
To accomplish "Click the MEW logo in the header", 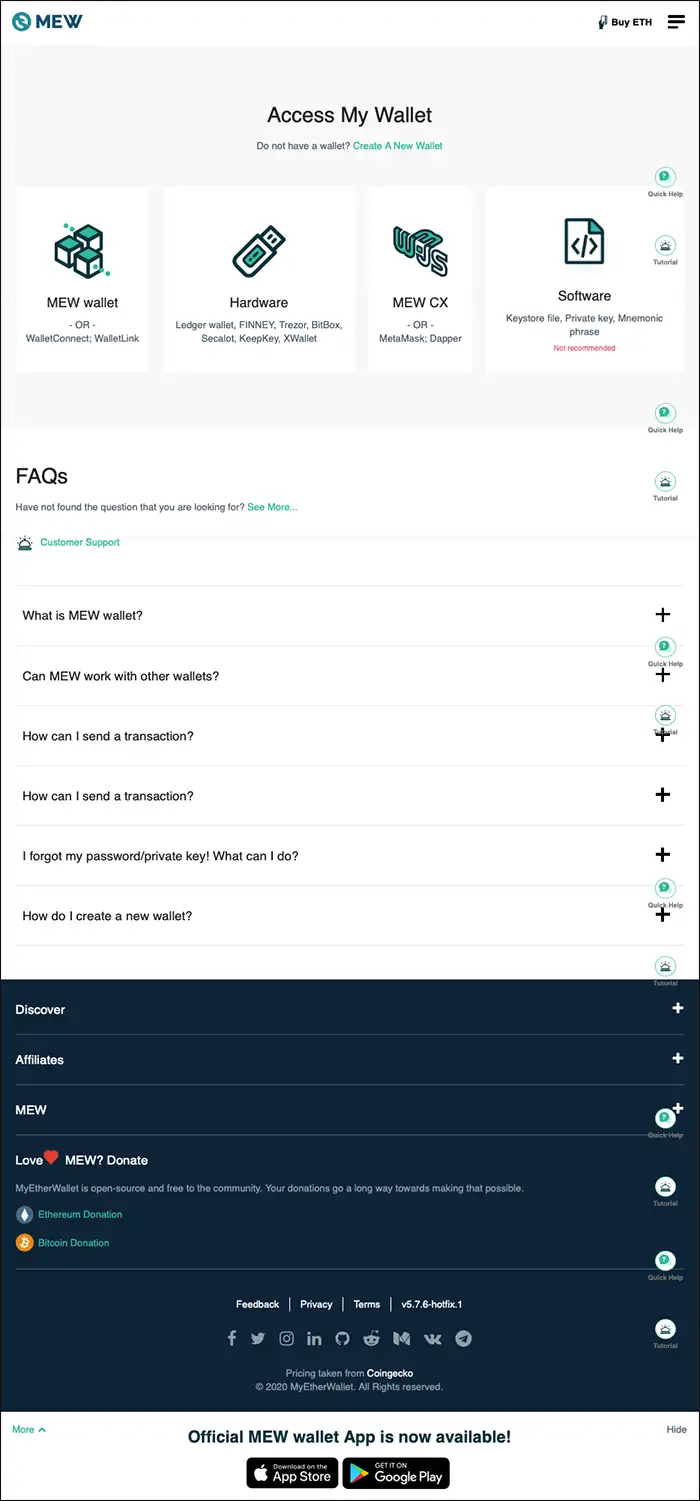I will pyautogui.click(x=47, y=21).
